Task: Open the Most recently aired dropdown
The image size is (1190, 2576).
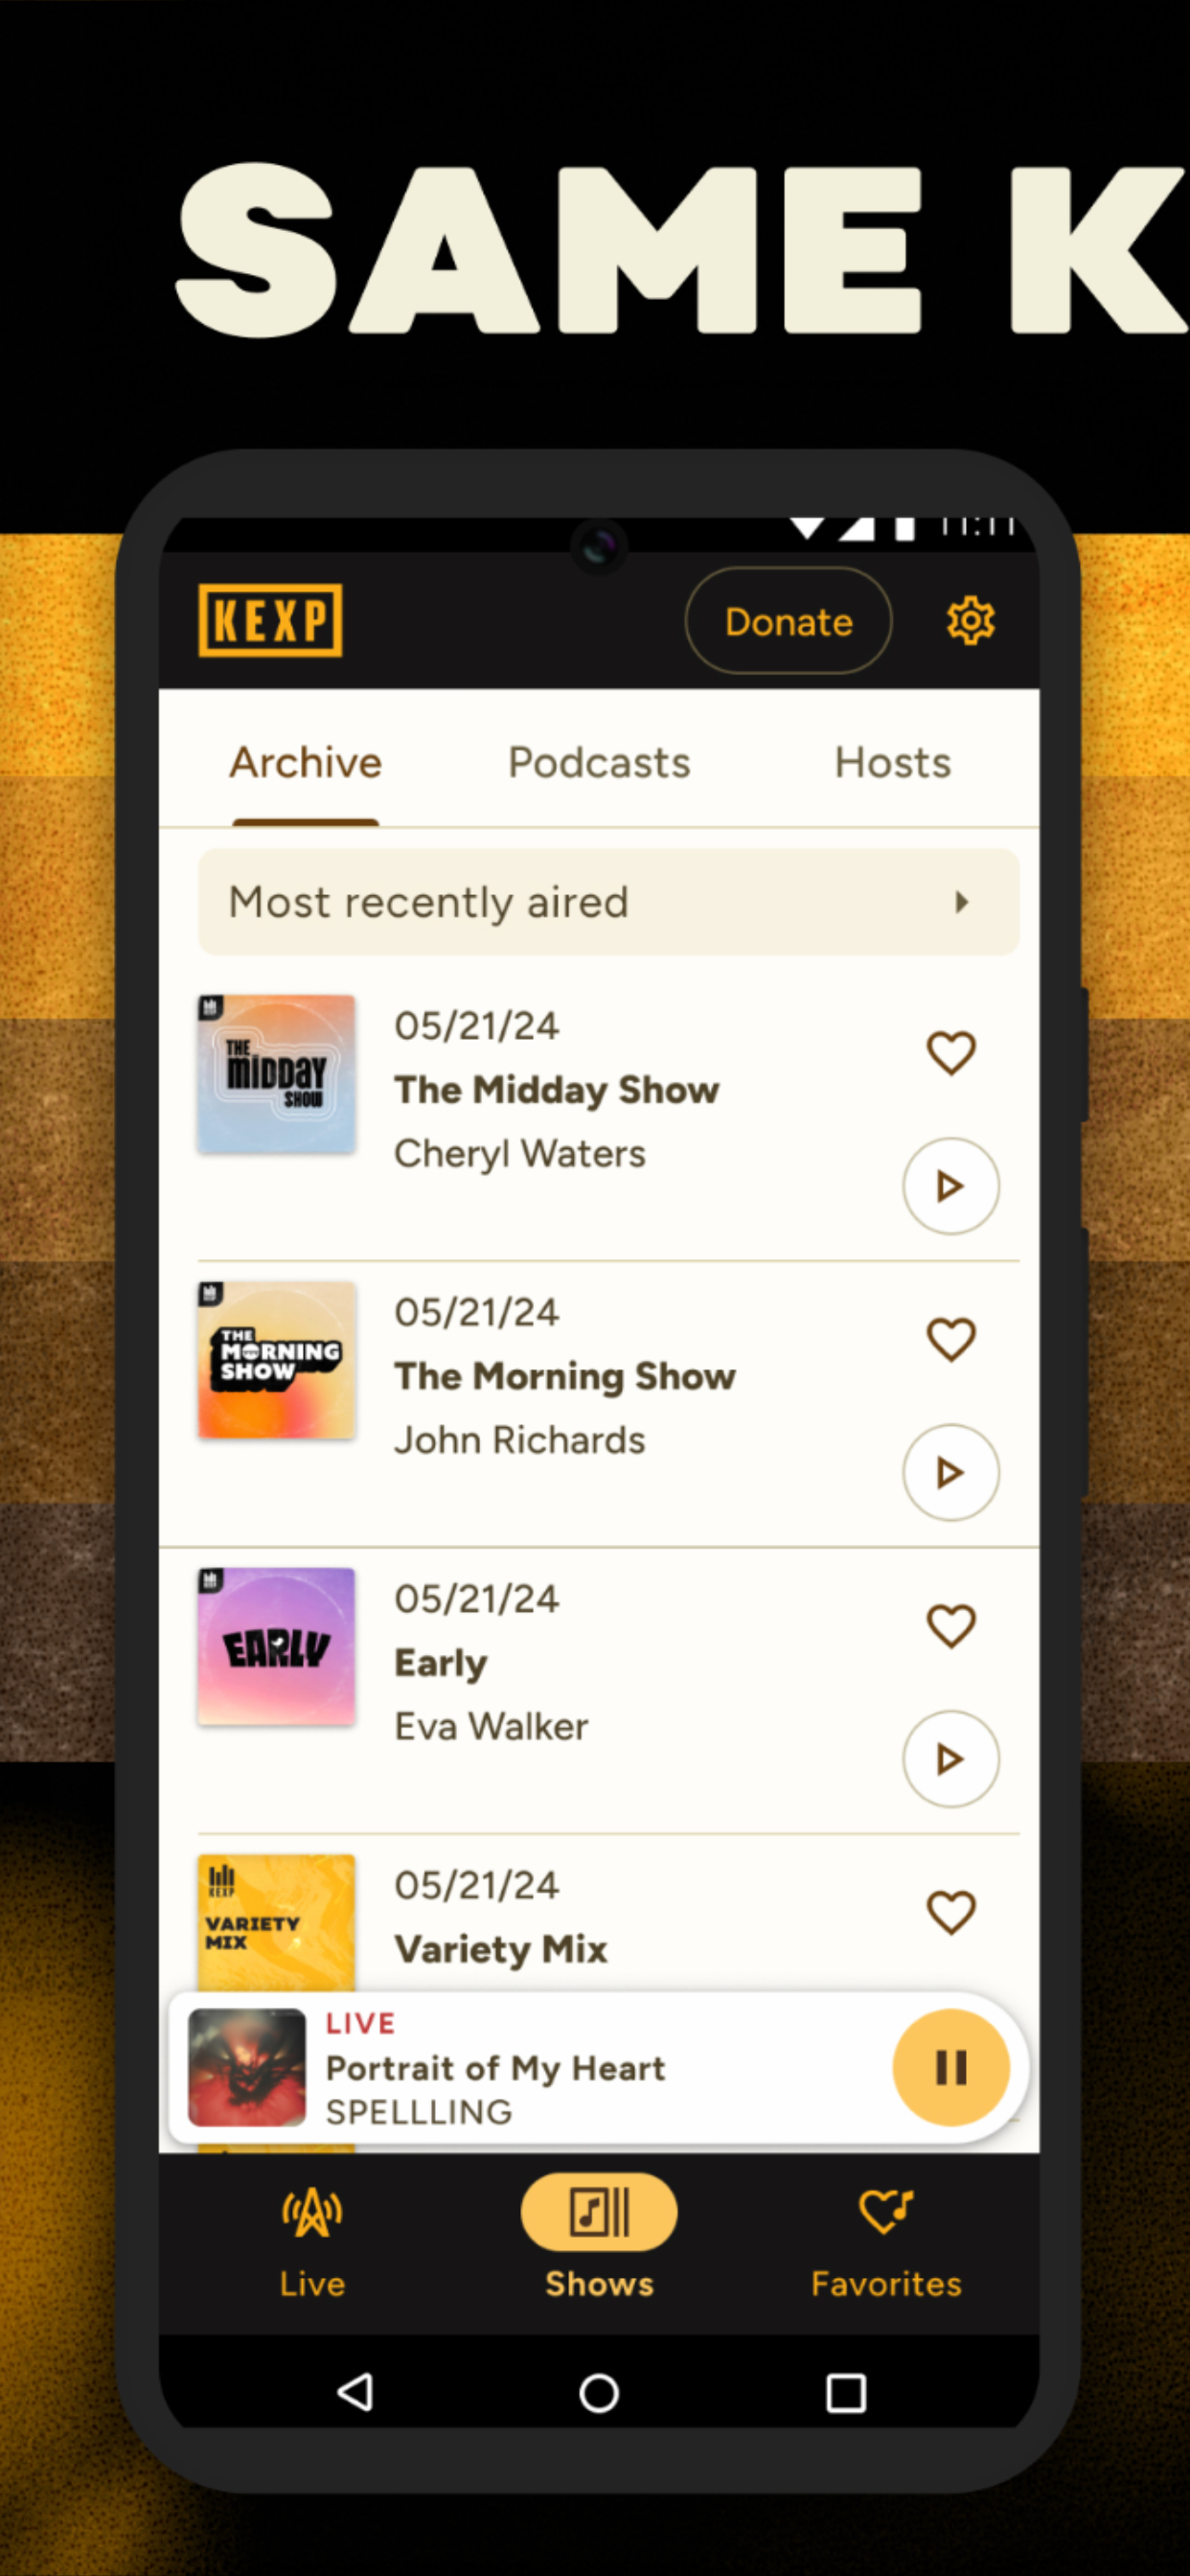Action: (x=608, y=902)
